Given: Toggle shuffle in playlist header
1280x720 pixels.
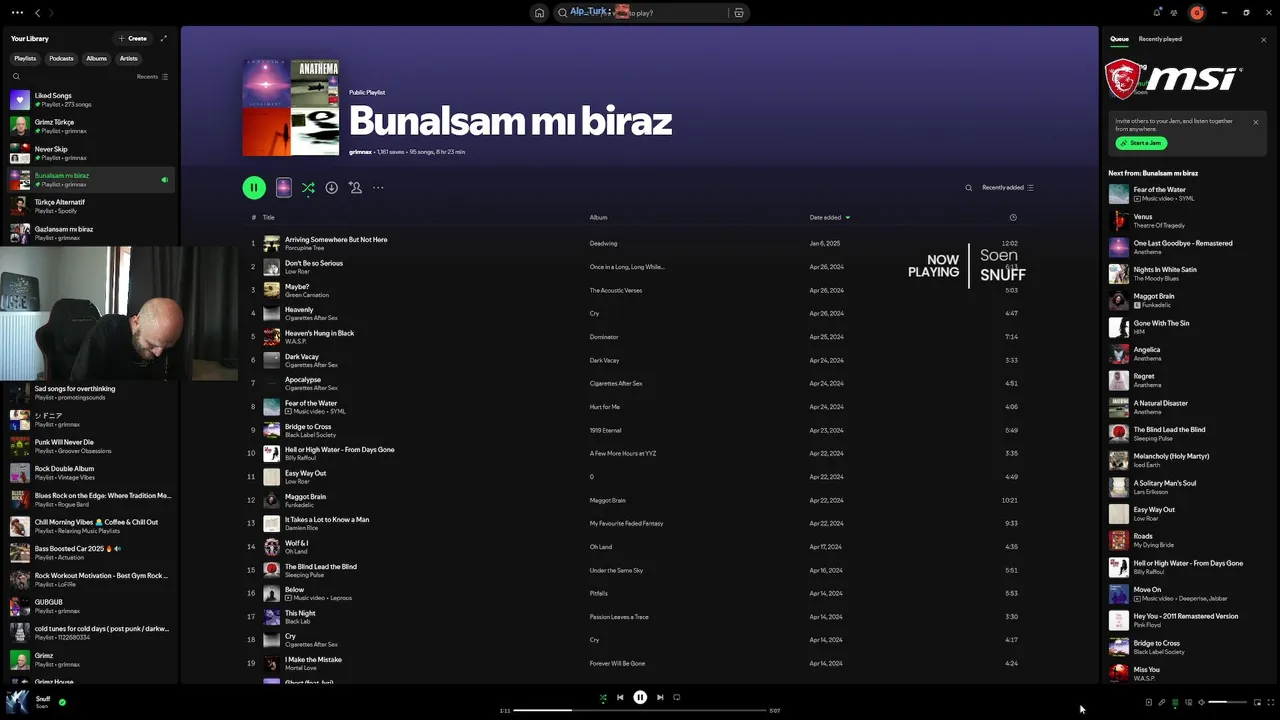Looking at the screenshot, I should [x=308, y=187].
